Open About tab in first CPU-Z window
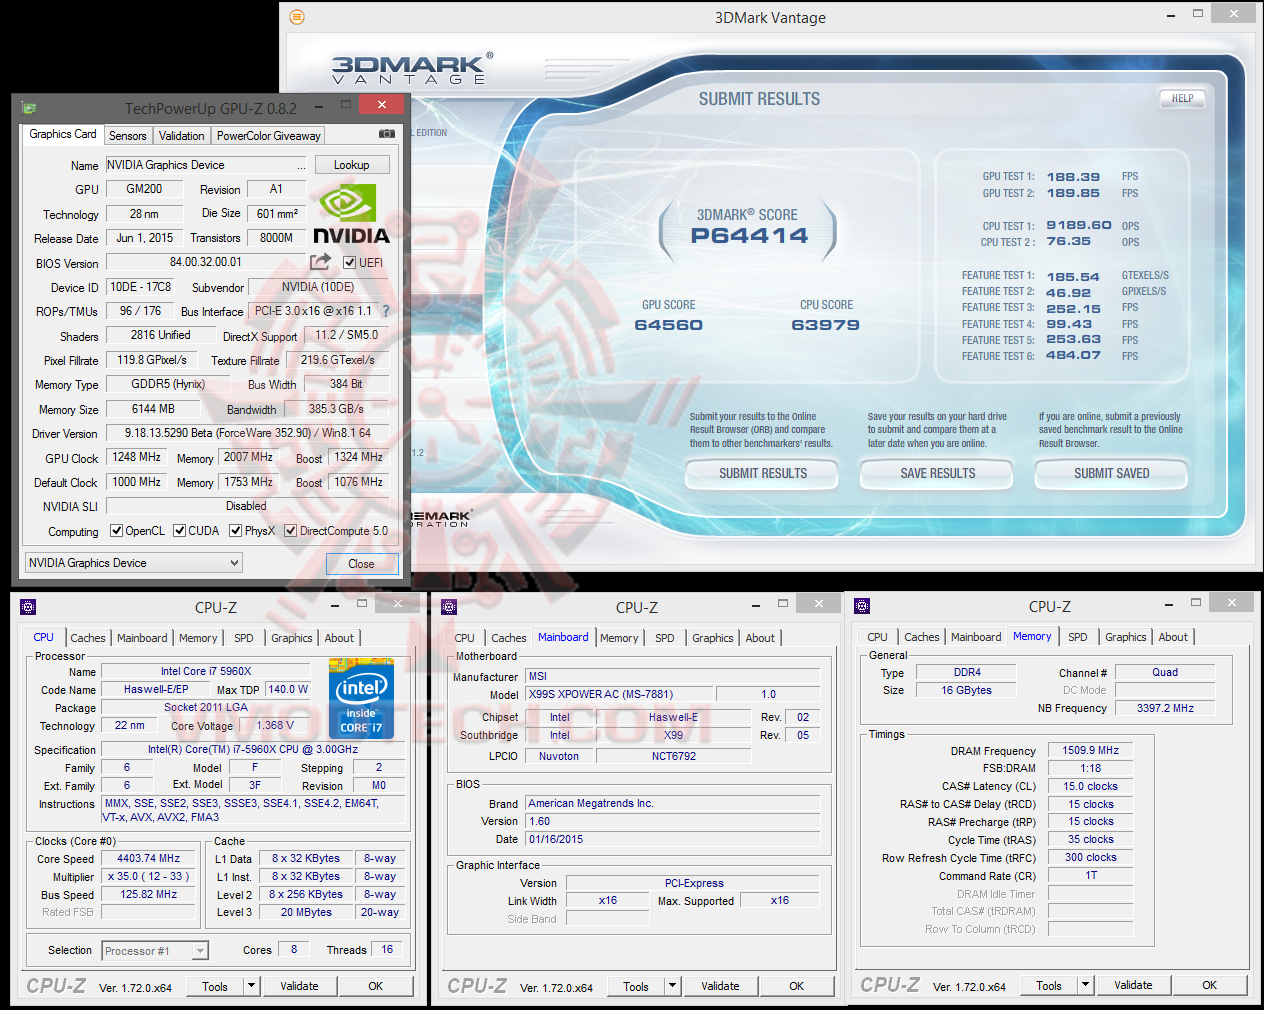This screenshot has width=1264, height=1010. 339,638
